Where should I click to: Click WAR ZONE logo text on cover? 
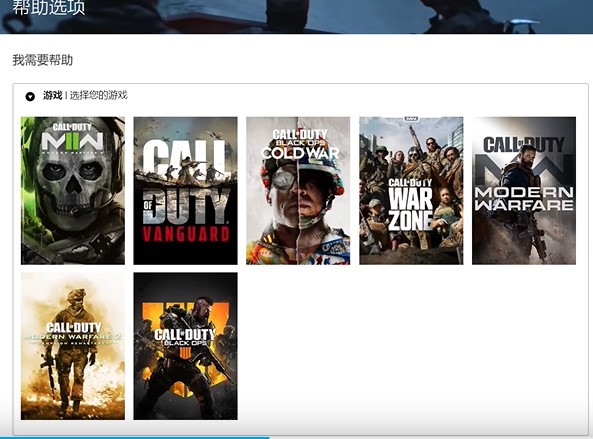click(x=411, y=209)
